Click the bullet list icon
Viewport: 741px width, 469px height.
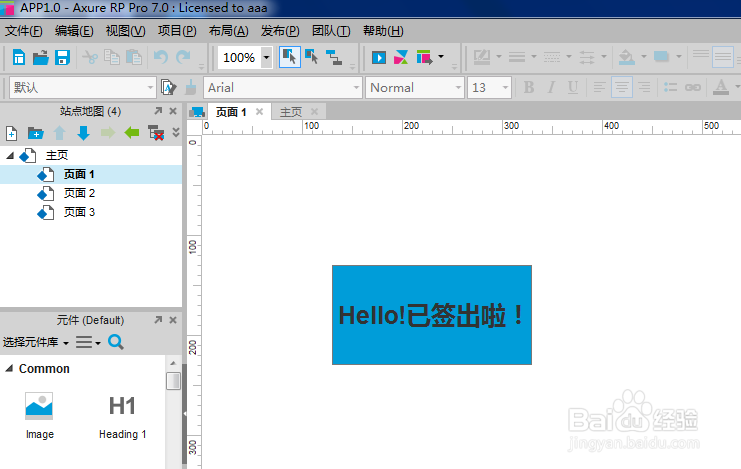click(x=670, y=87)
